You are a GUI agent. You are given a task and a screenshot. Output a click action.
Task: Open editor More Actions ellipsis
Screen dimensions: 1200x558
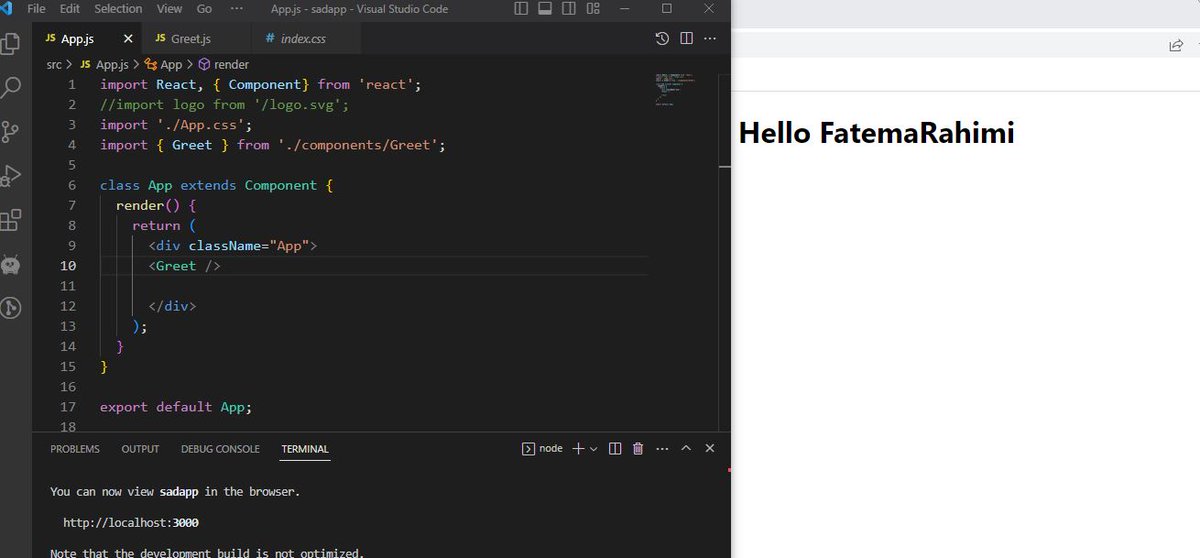coord(711,39)
